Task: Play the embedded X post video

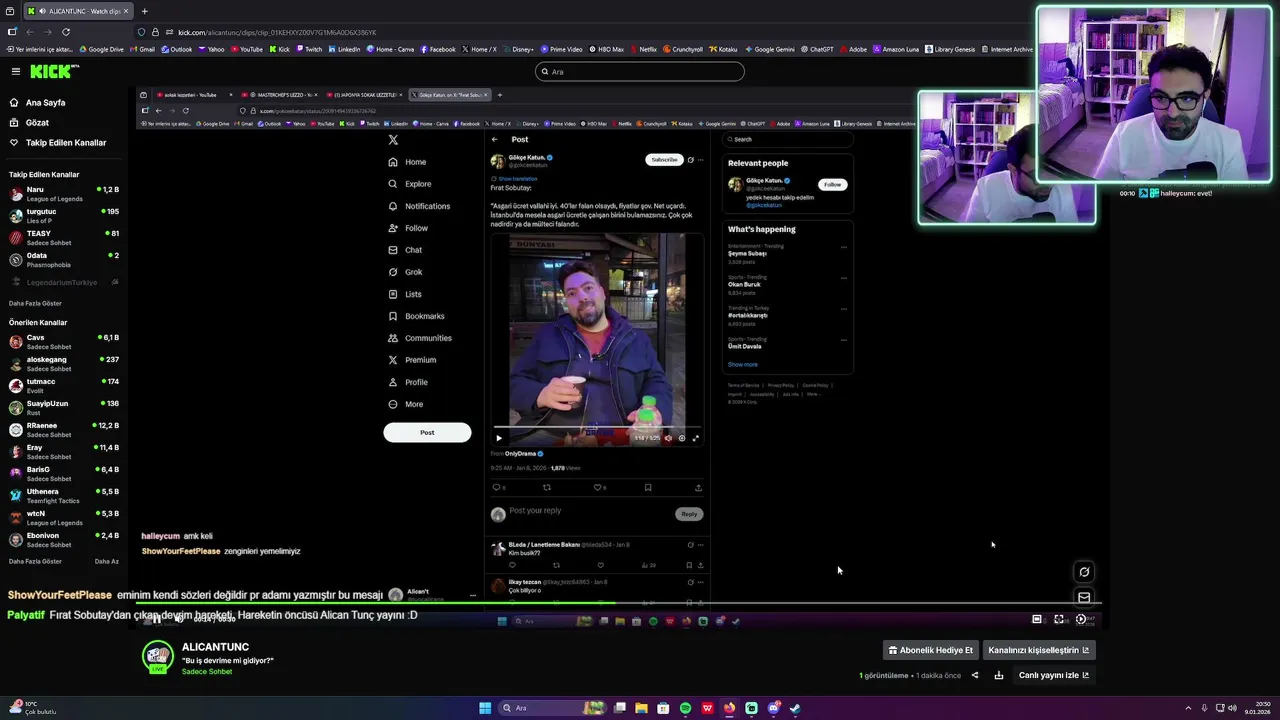Action: (499, 438)
